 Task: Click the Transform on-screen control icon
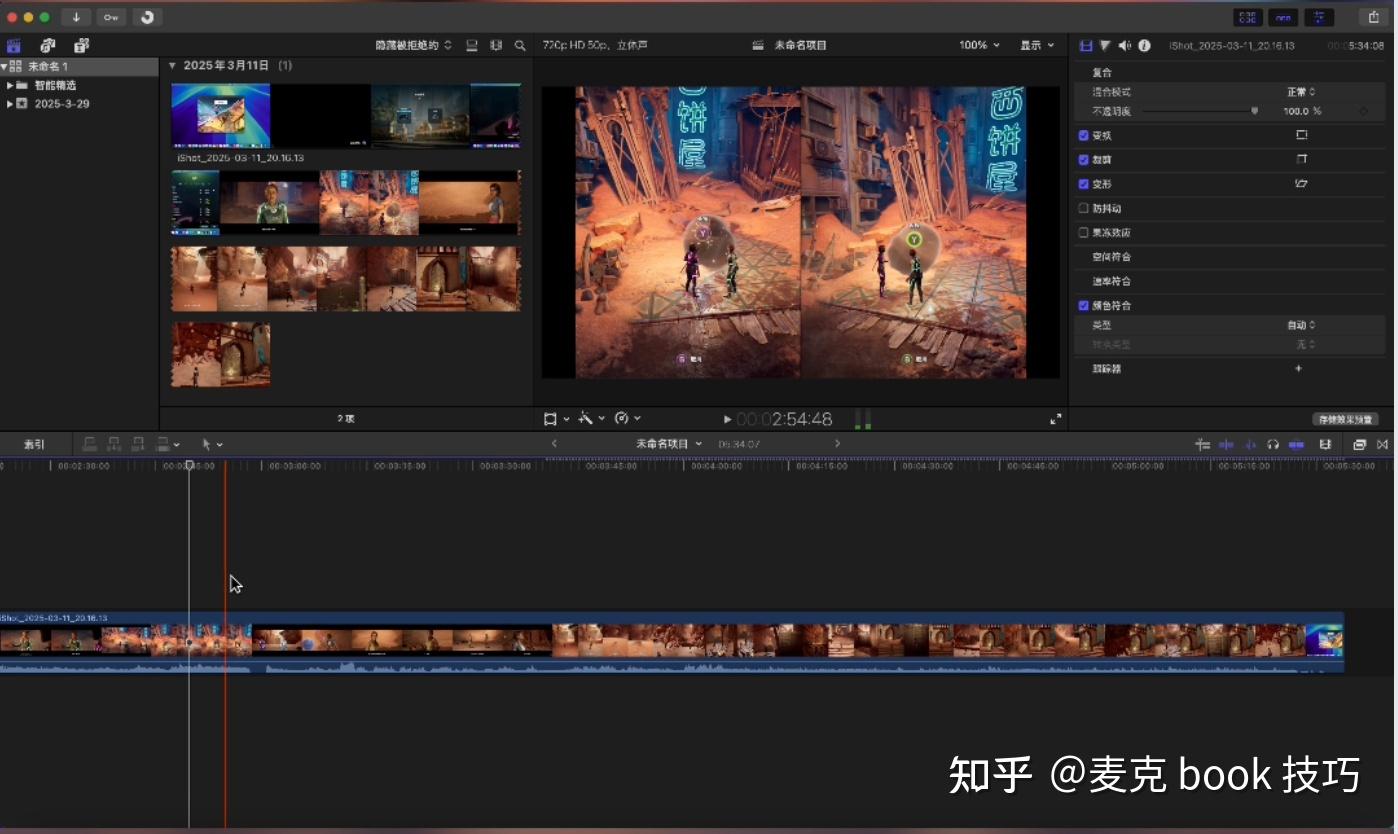click(x=1301, y=134)
